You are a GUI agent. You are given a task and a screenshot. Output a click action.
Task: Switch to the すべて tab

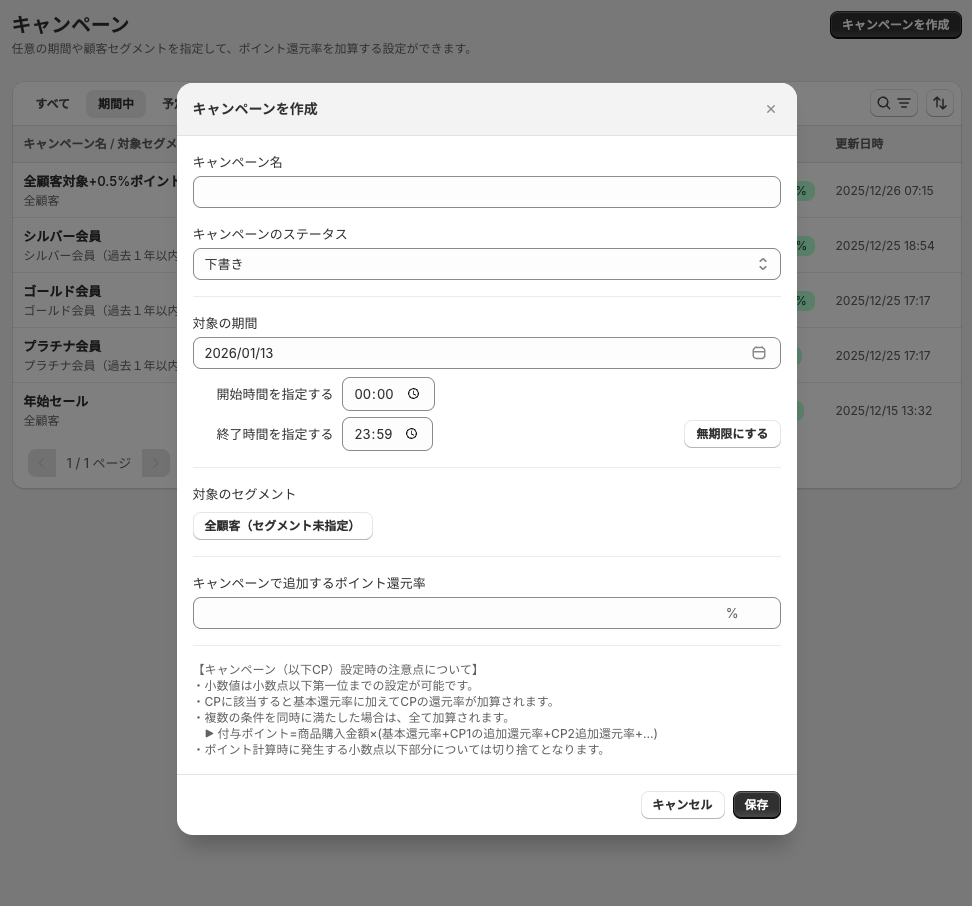[53, 104]
